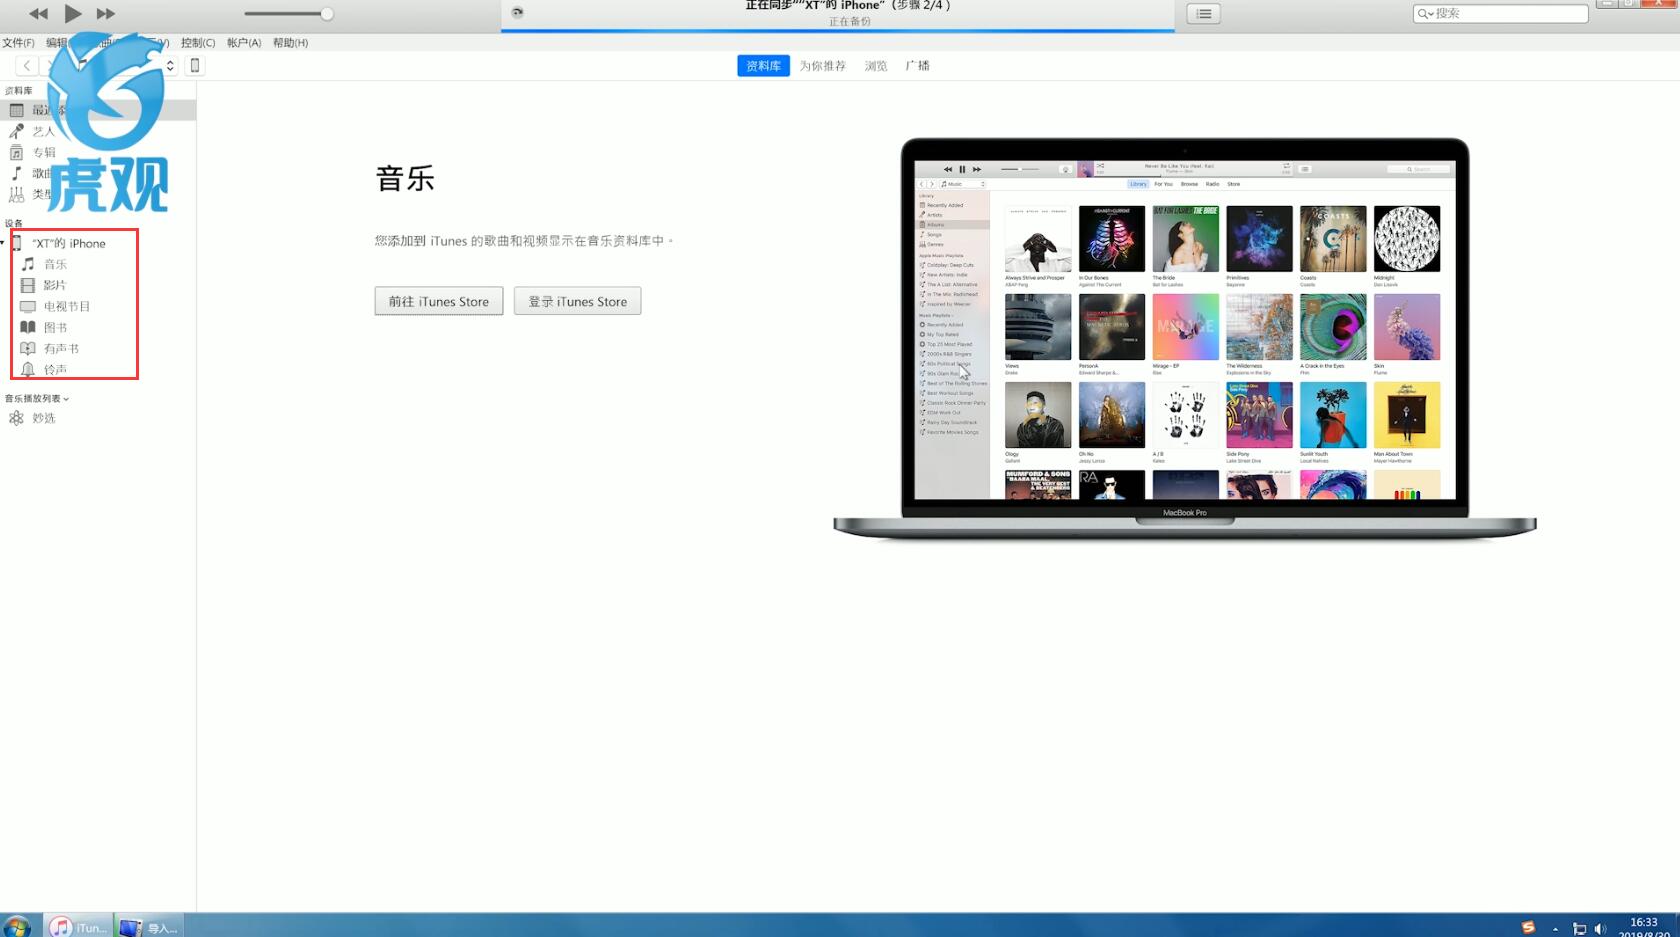Screen dimensions: 1680x937
Task: Open the 控制(C) menu
Action: pos(198,43)
